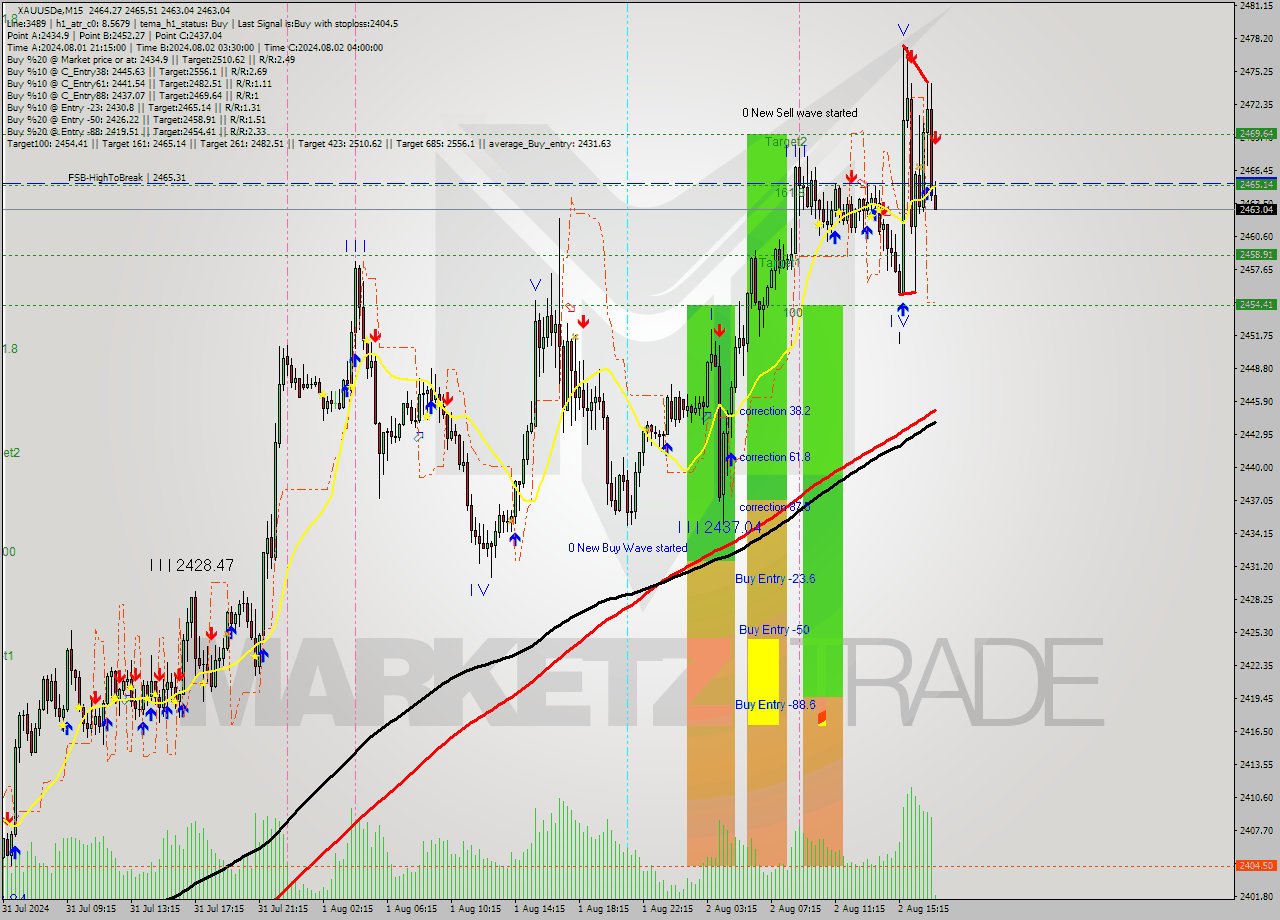Click the 2440.00 price scale value
Viewport: 1280px width, 920px height.
point(1255,467)
